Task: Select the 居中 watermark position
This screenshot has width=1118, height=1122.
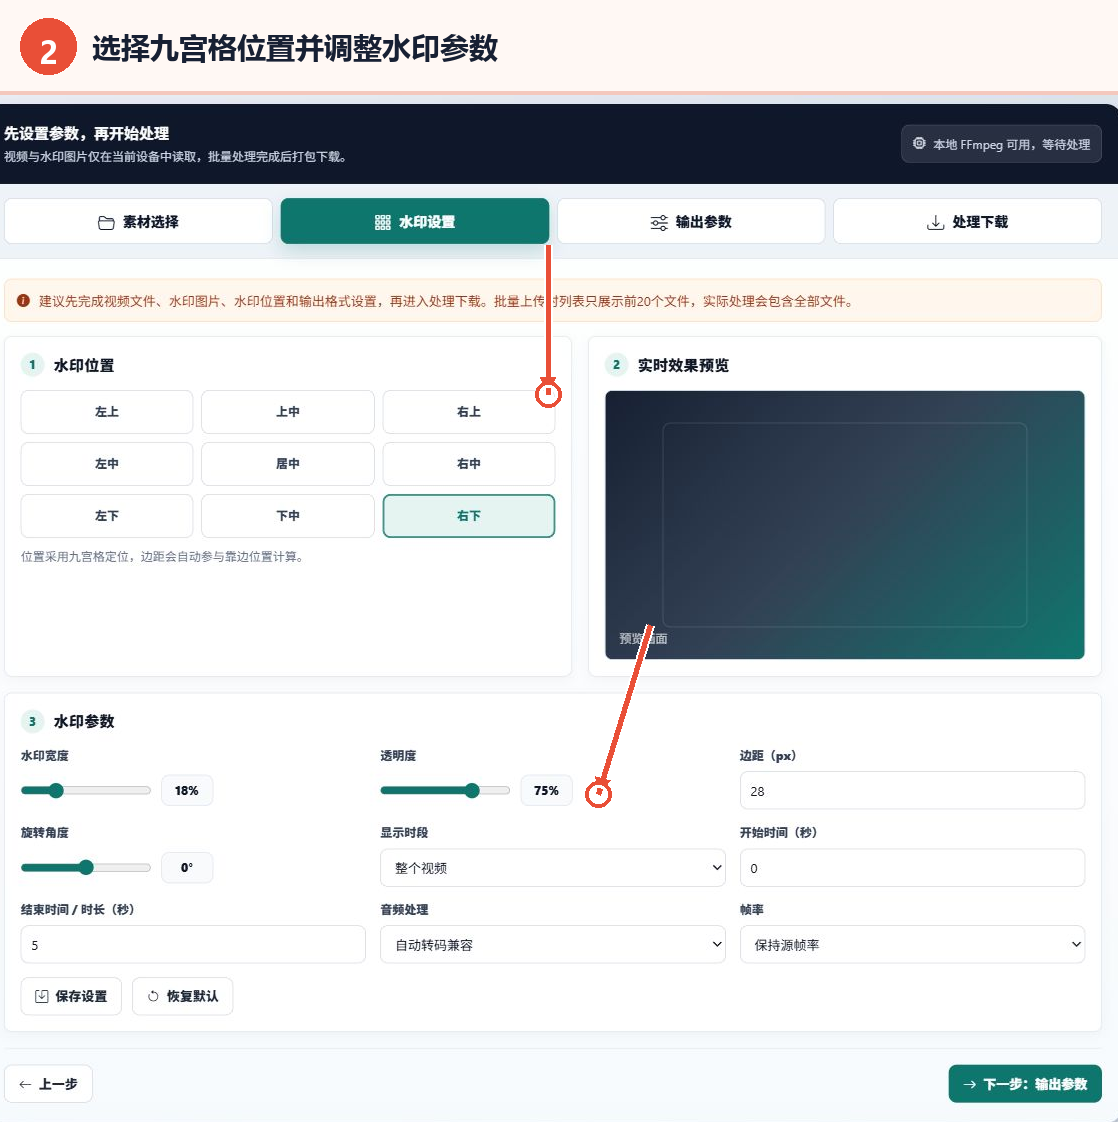Action: tap(288, 464)
